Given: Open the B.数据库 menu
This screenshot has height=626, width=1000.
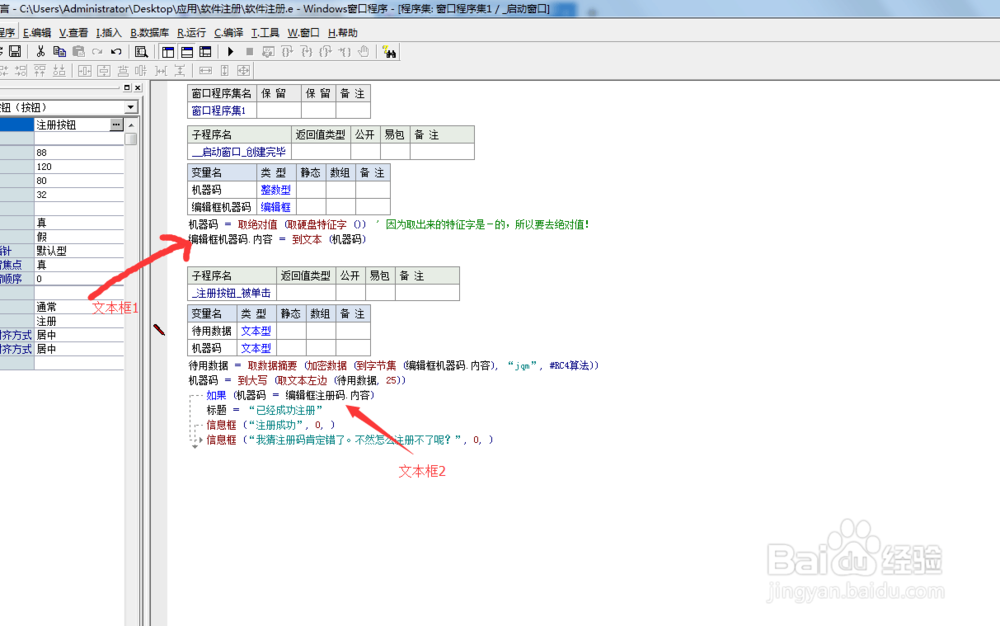Looking at the screenshot, I should pos(149,33).
